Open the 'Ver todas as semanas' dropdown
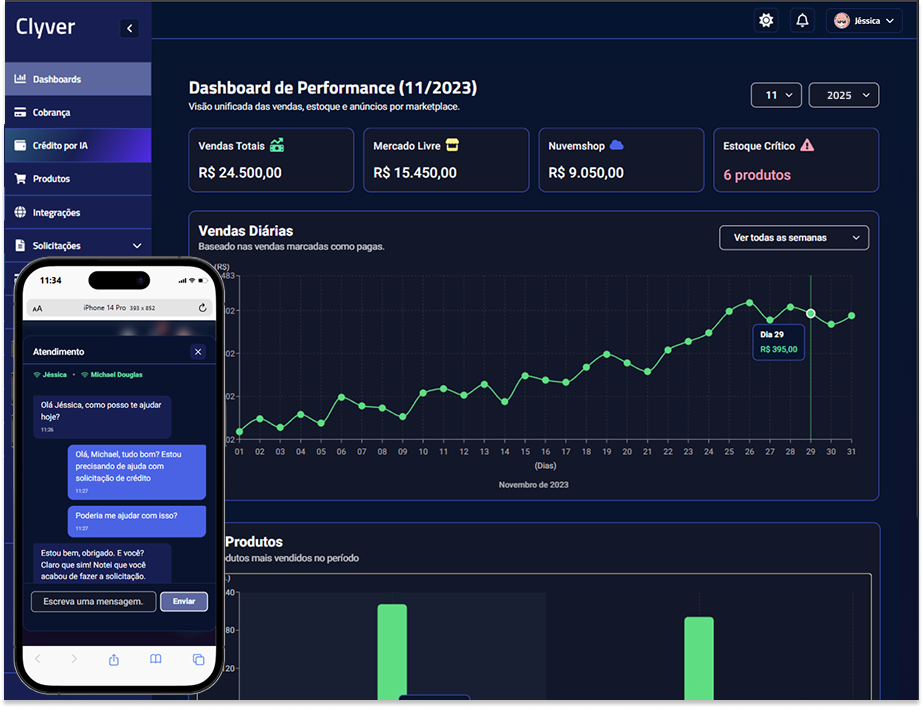923x712 pixels. point(794,238)
